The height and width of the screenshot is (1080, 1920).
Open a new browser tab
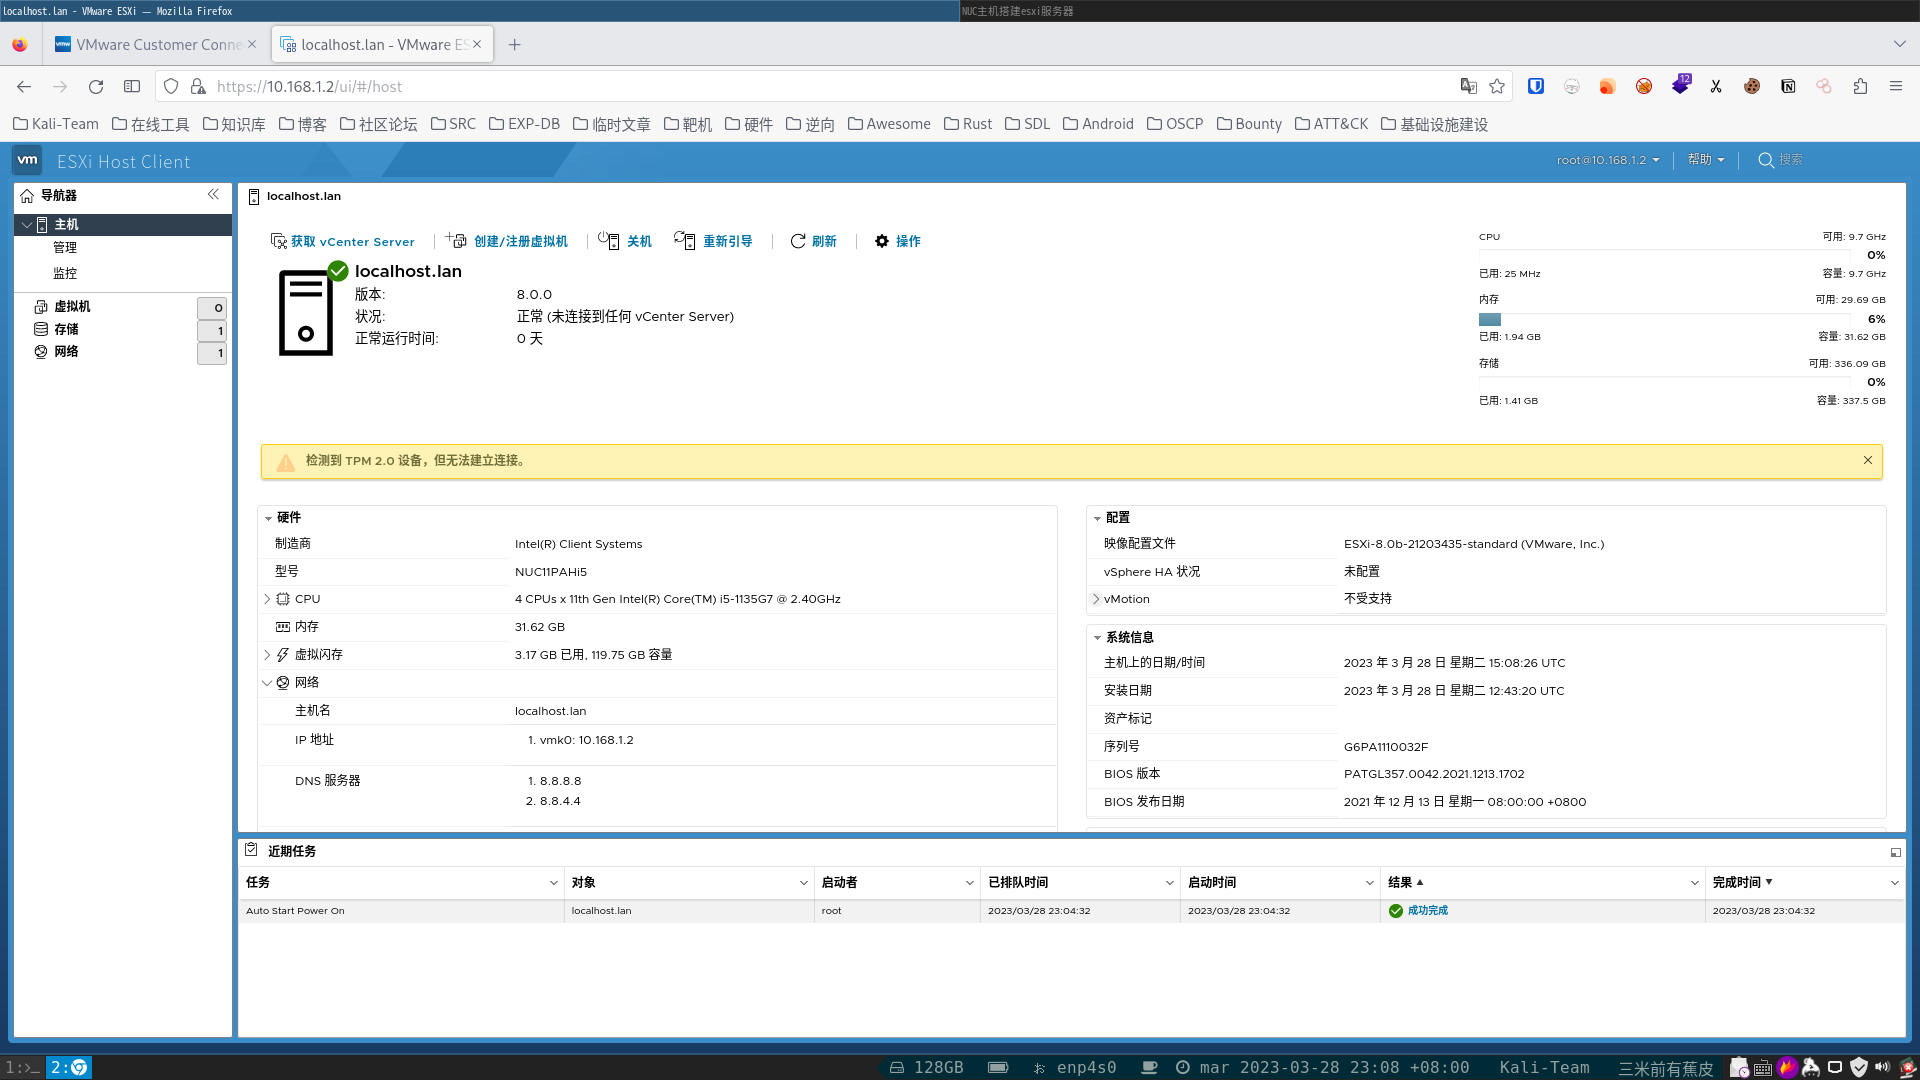(x=514, y=44)
